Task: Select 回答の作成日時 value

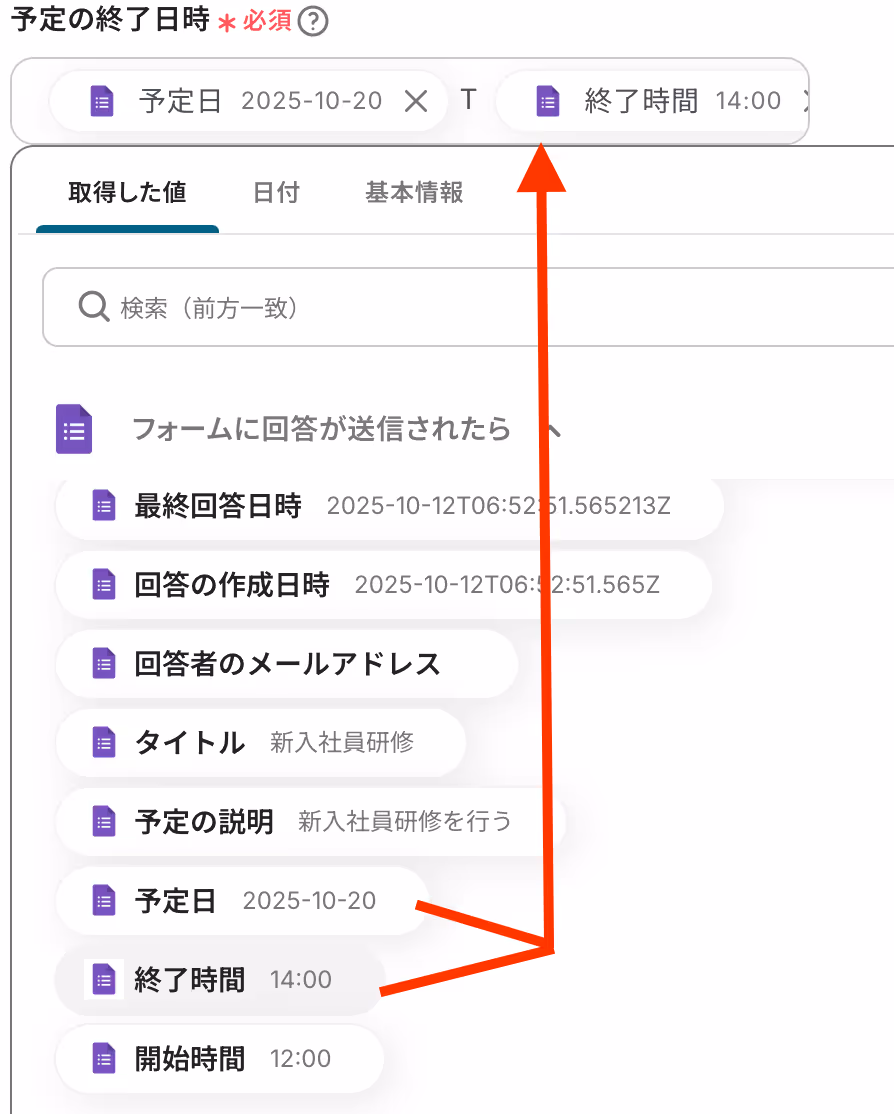Action: 384,585
